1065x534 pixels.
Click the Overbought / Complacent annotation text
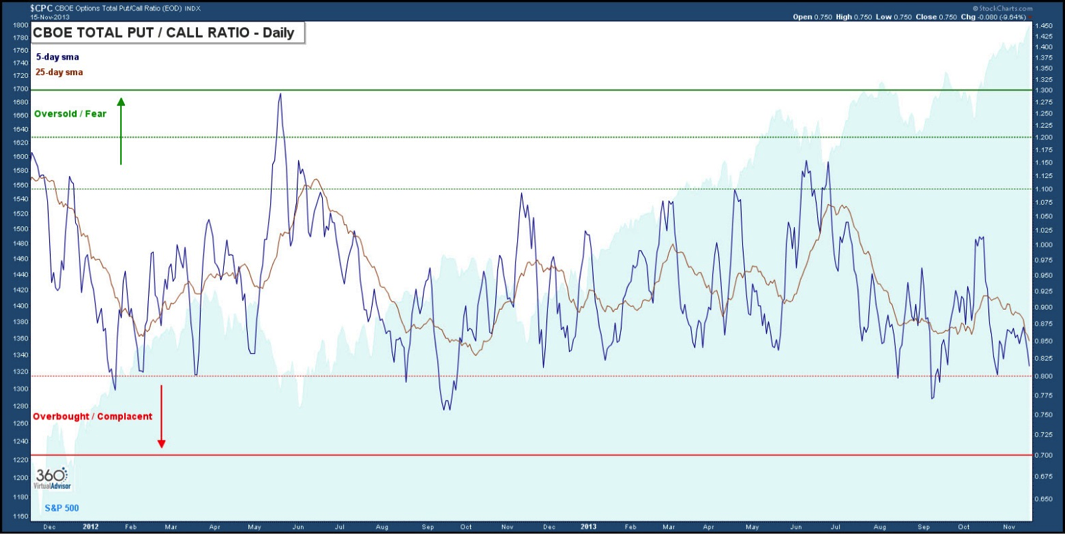click(92, 416)
